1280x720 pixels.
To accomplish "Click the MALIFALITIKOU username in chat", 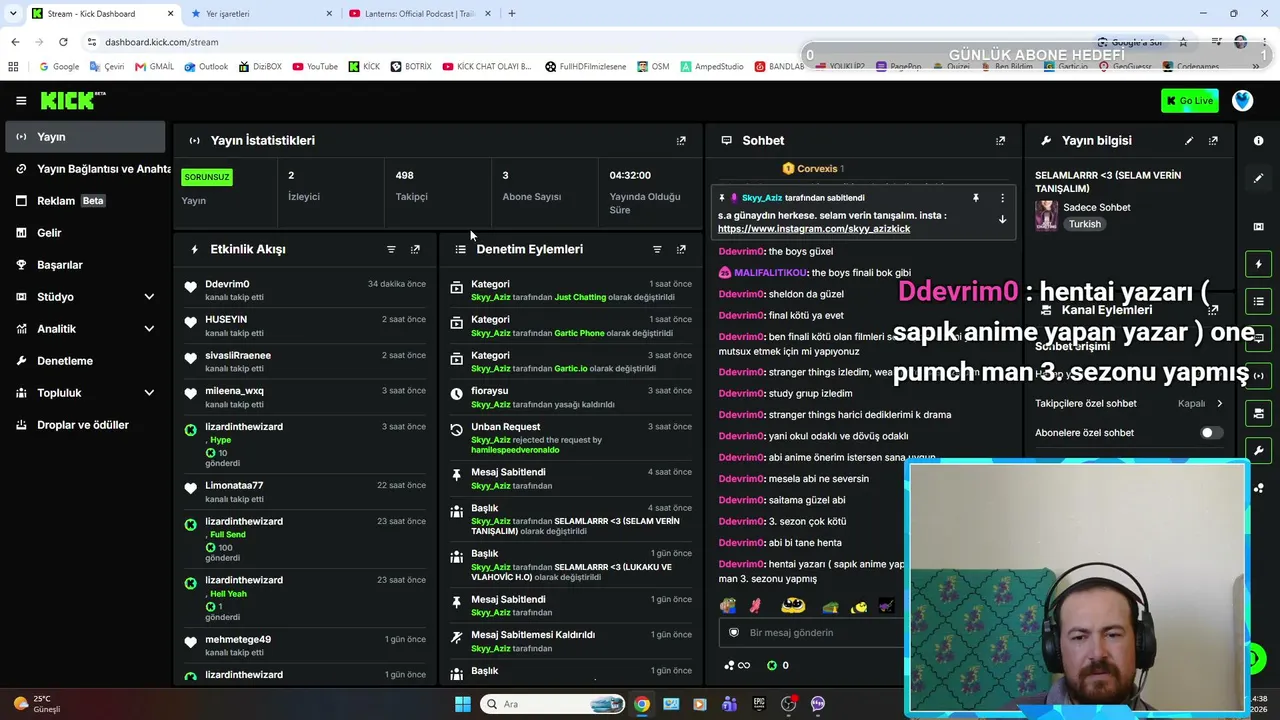I will (770, 273).
